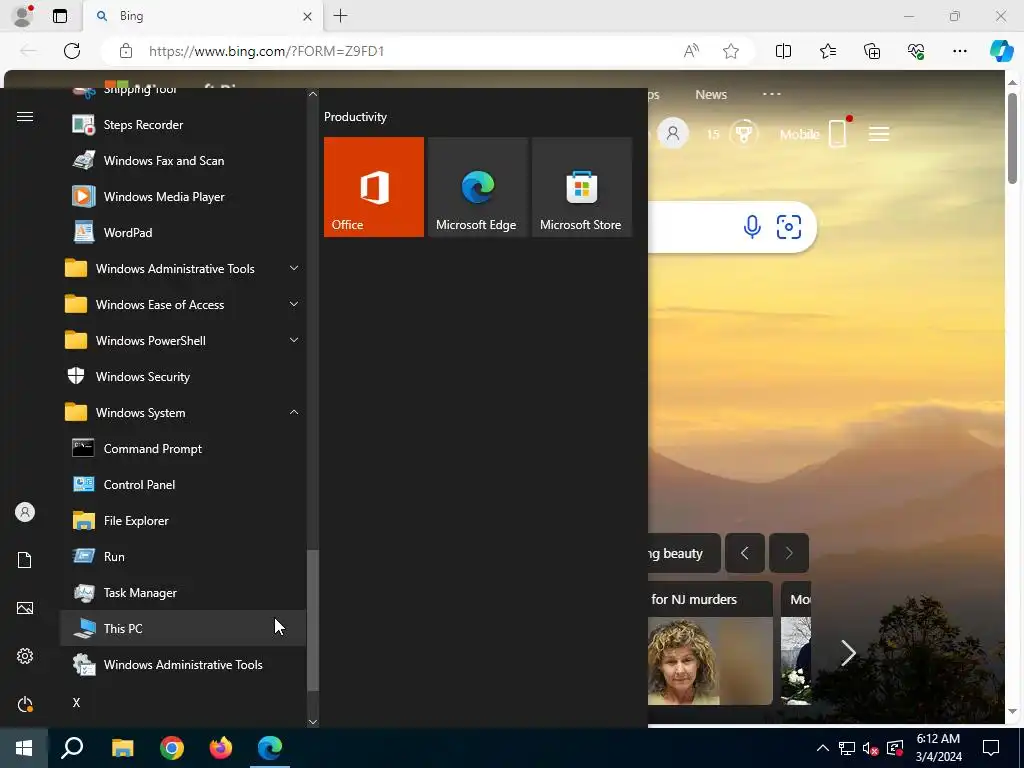
Task: Open Bing Rewards trophy
Action: [743, 134]
